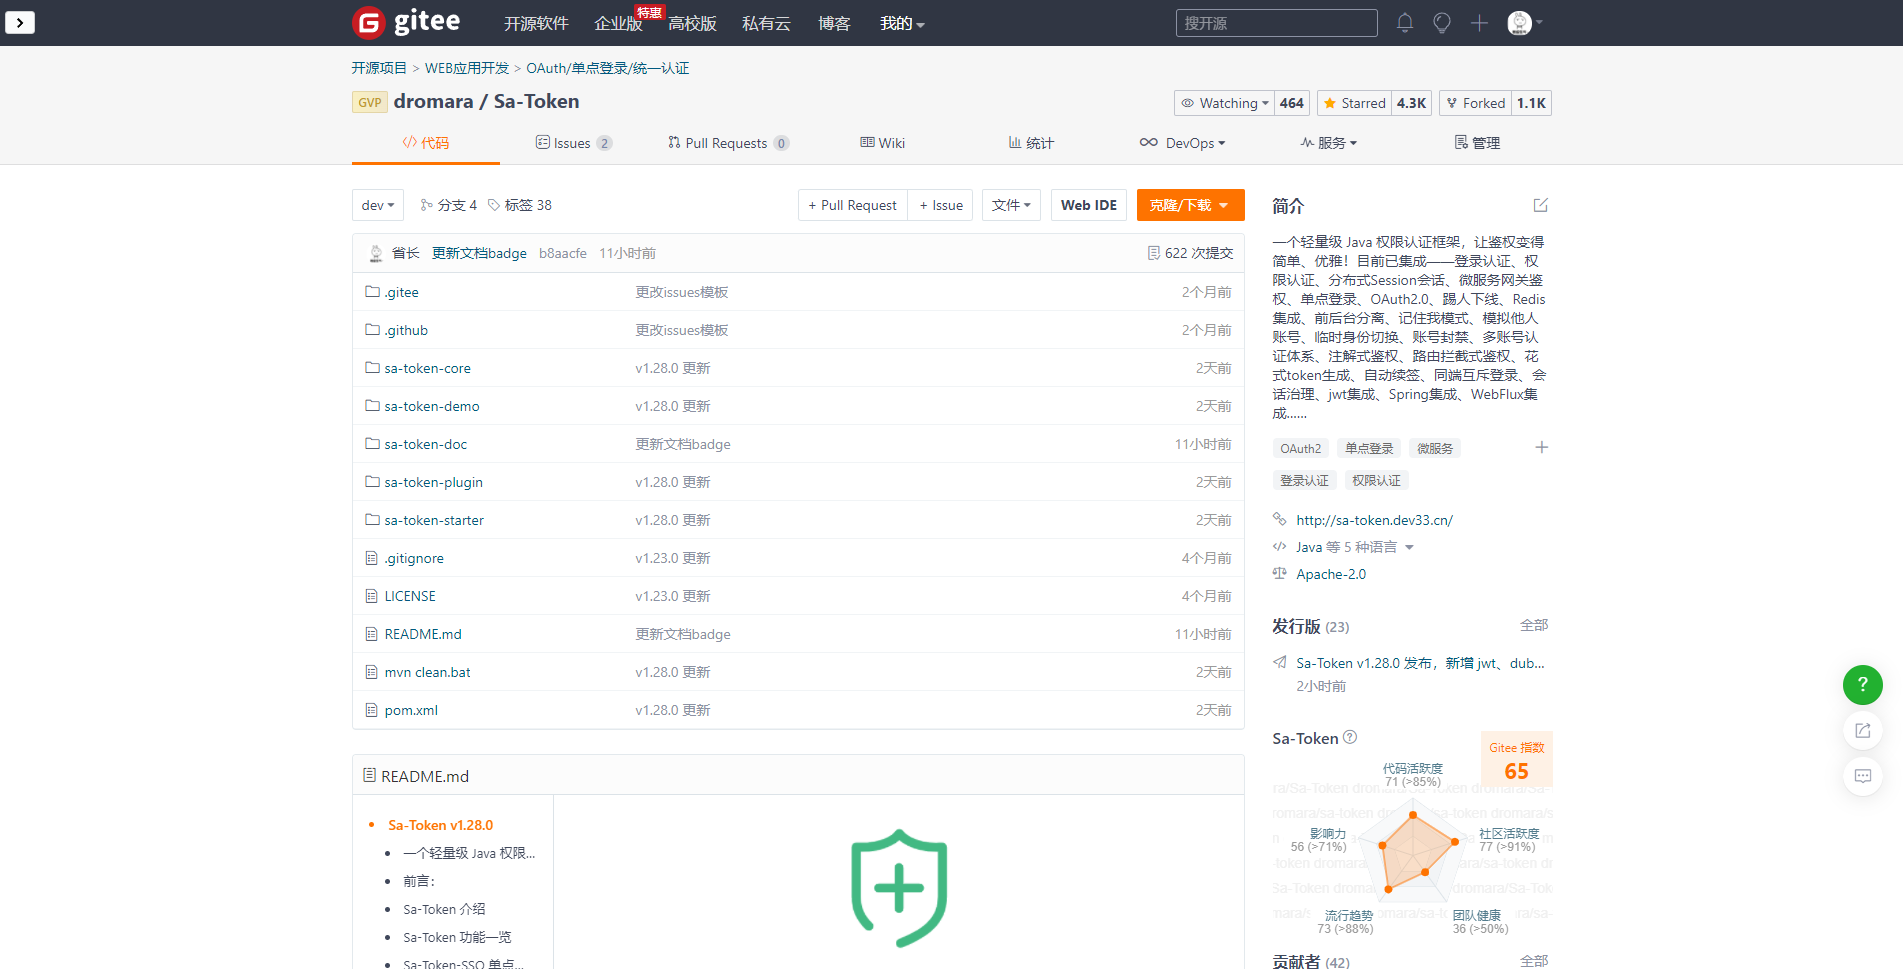Screen dimensions: 1903x969
Task: Click the tags icon 标签 38
Action: (494, 205)
